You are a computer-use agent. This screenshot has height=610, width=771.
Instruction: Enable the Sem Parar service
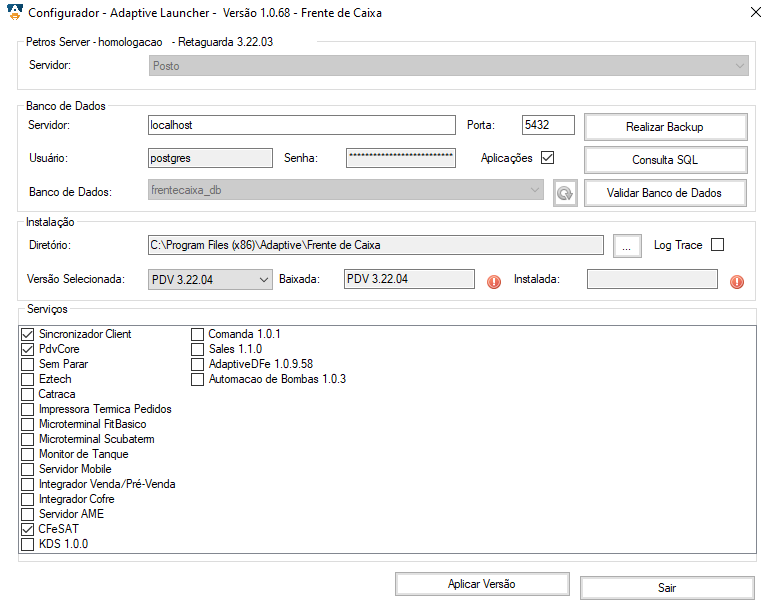click(28, 364)
